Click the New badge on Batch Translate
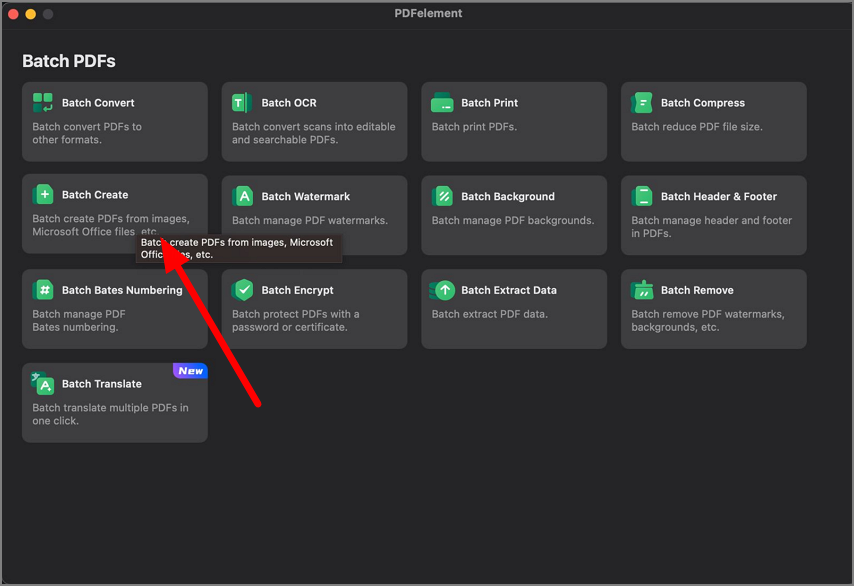 [190, 370]
